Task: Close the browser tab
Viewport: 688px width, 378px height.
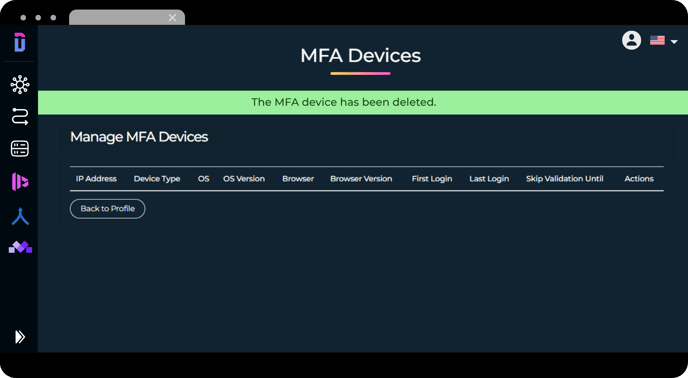Action: coord(172,18)
